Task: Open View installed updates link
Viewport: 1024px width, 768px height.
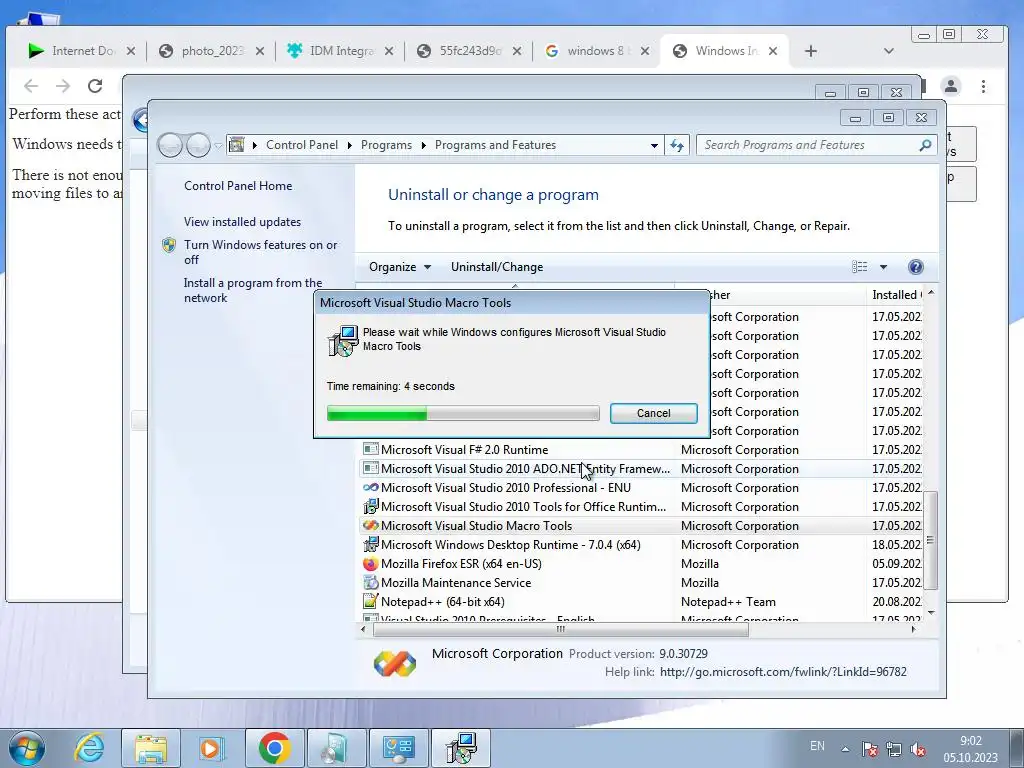Action: pyautogui.click(x=242, y=221)
